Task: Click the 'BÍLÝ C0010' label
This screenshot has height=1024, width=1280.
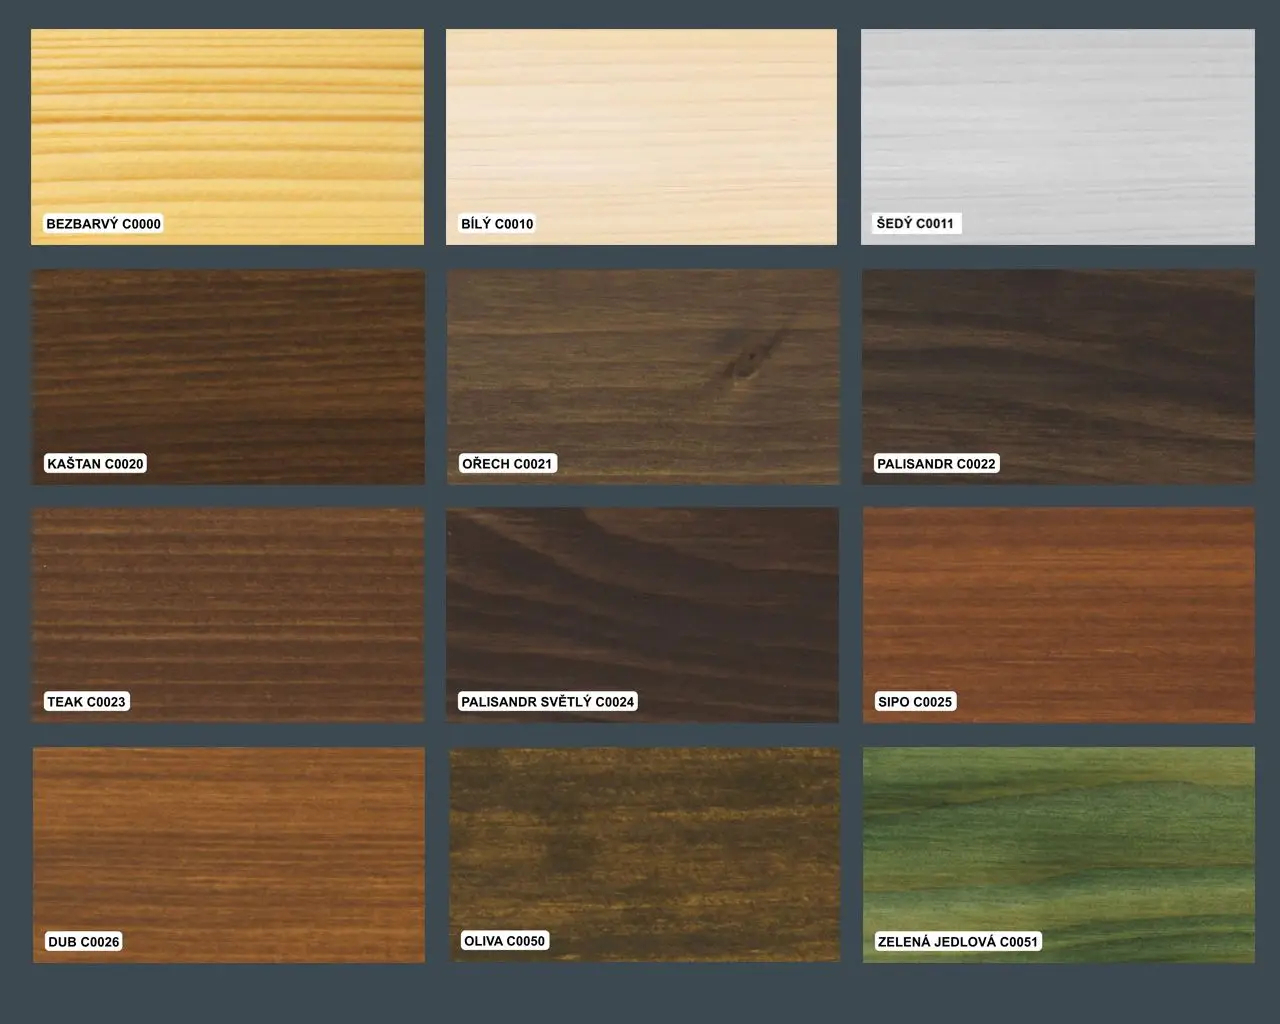Action: coord(497,224)
